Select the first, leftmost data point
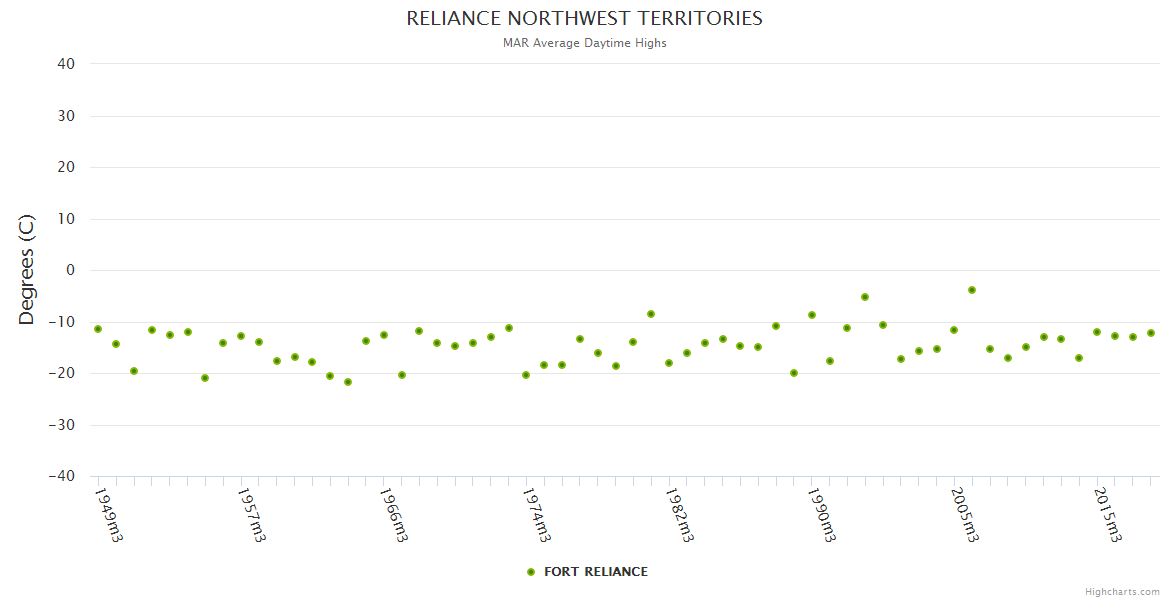1170x600 pixels. coord(98,329)
